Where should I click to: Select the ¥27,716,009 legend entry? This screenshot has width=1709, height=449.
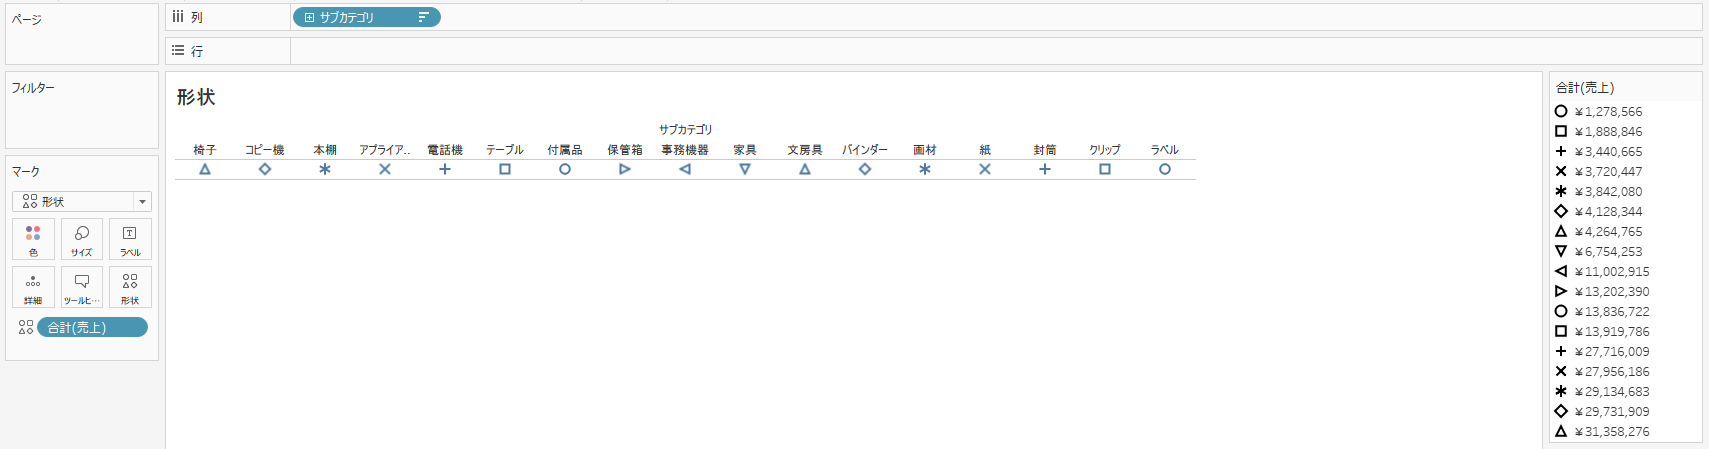coord(1612,351)
